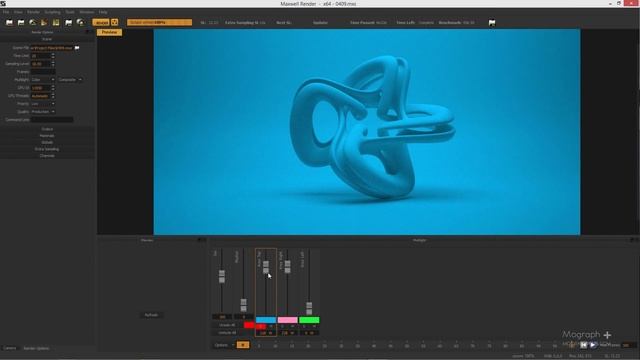The height and width of the screenshot is (360, 640).
Task: Click the fourth toolbar icon, the orange one
Action: [x=44, y=22]
